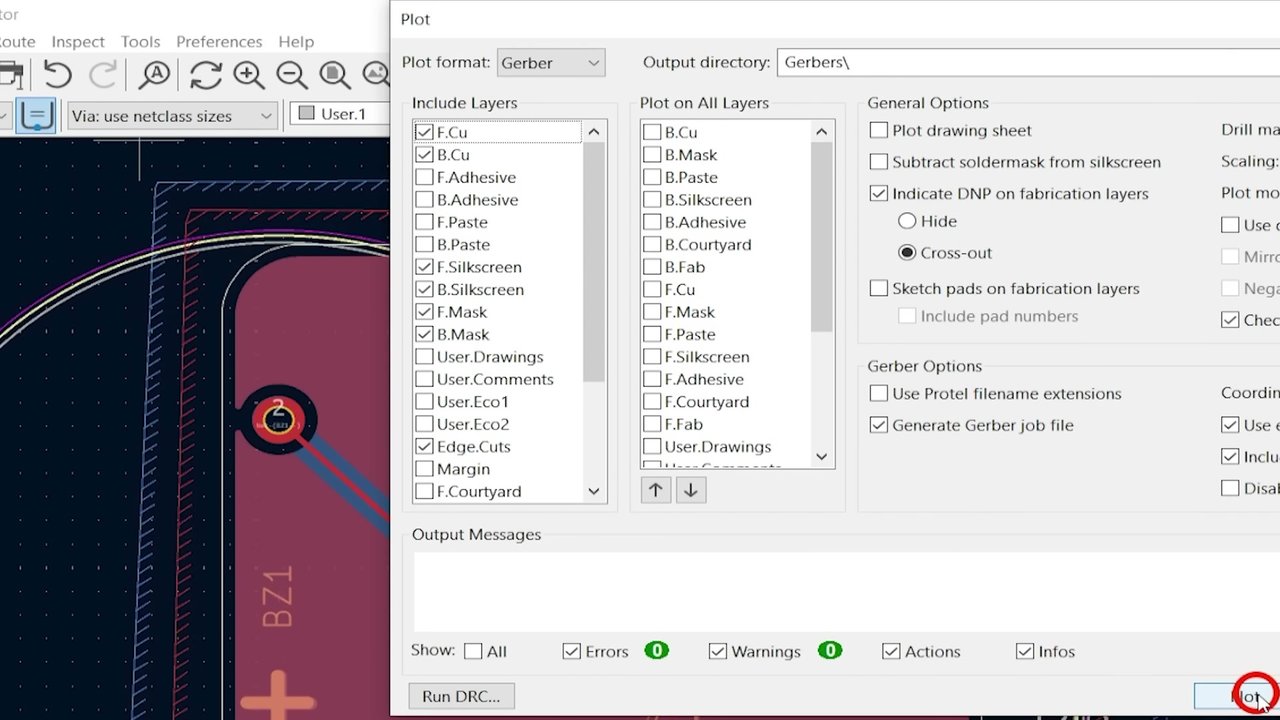Click the scroll-up arrow of Plot on All Layers list
1280x720 pixels.
pos(822,132)
